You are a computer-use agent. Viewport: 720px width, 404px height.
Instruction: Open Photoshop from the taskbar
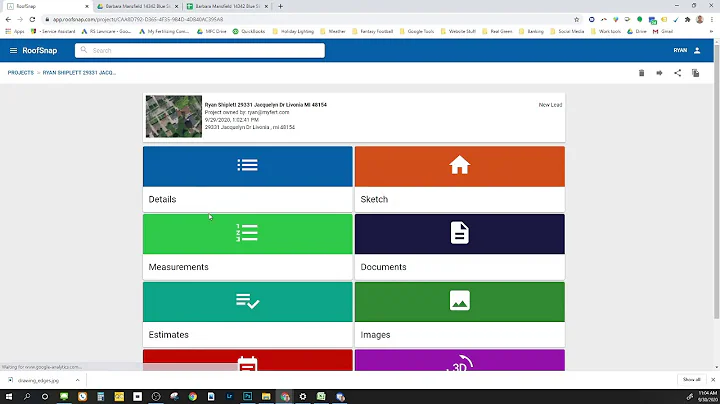point(248,397)
